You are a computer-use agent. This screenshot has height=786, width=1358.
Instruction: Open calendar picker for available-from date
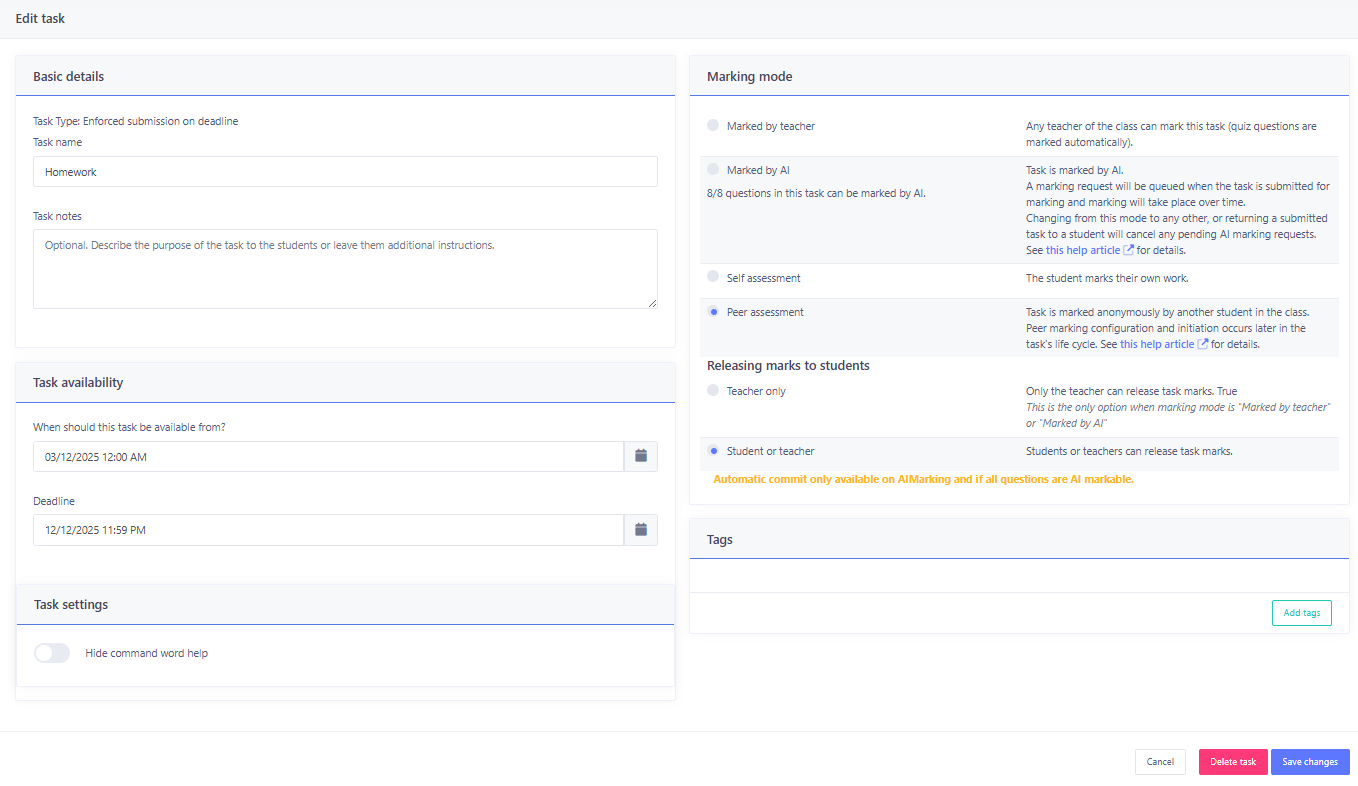point(640,456)
